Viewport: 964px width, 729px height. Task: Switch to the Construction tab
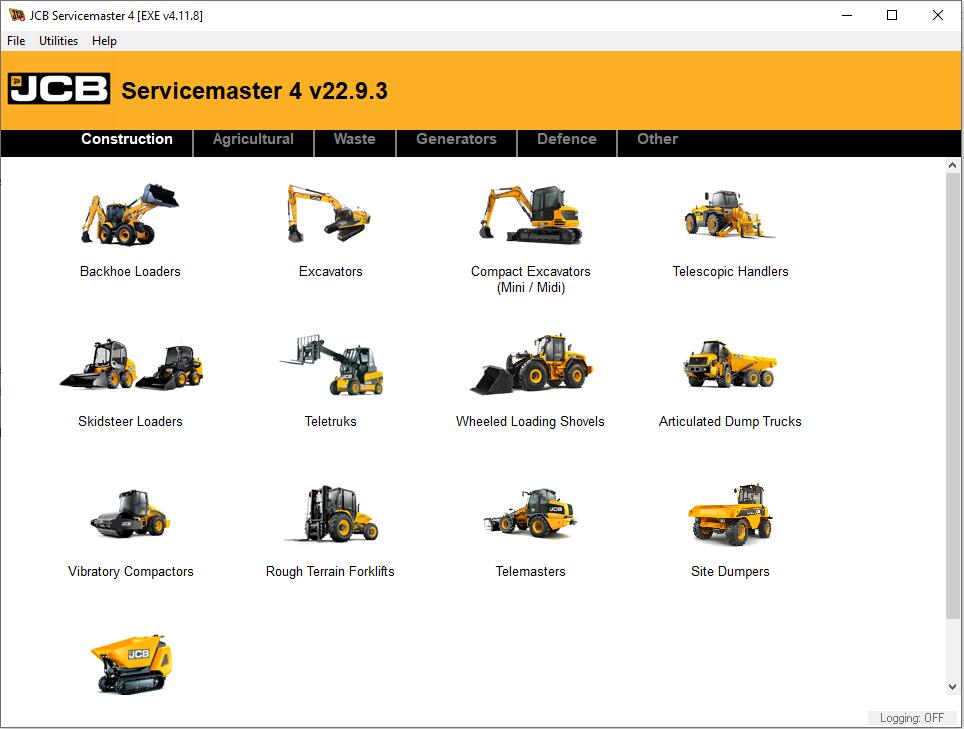tap(127, 139)
